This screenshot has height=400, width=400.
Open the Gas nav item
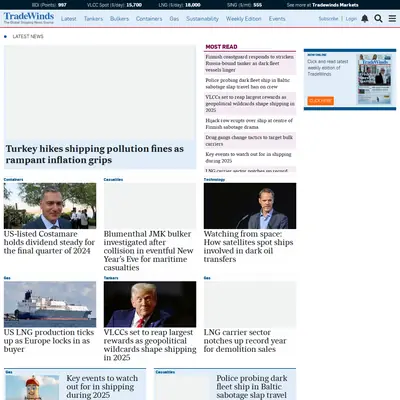click(174, 19)
